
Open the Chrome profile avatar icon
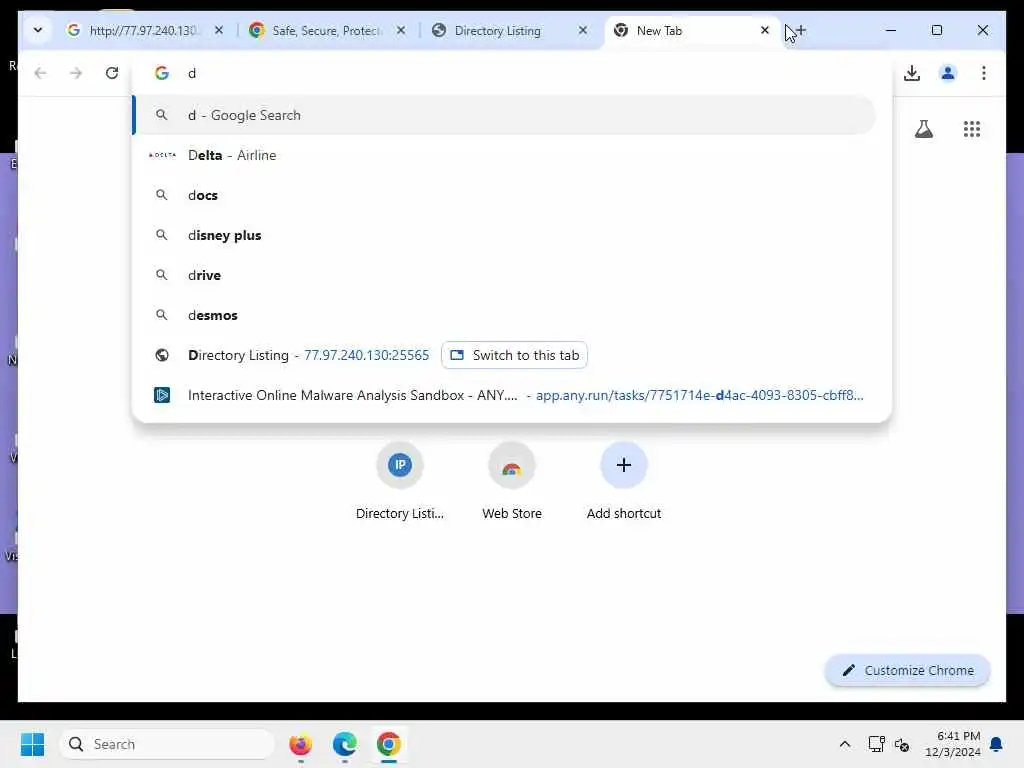pos(948,73)
